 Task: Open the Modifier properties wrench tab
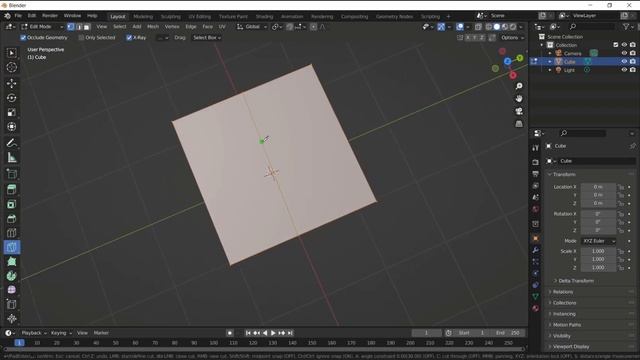click(536, 250)
